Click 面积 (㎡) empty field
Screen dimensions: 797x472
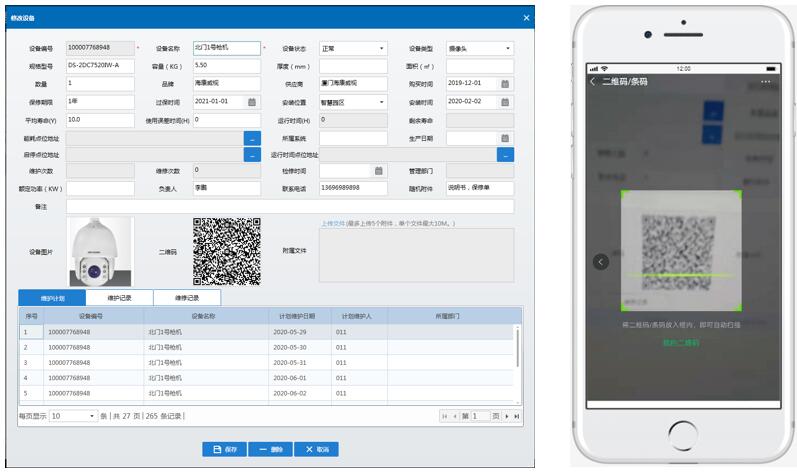[480, 66]
